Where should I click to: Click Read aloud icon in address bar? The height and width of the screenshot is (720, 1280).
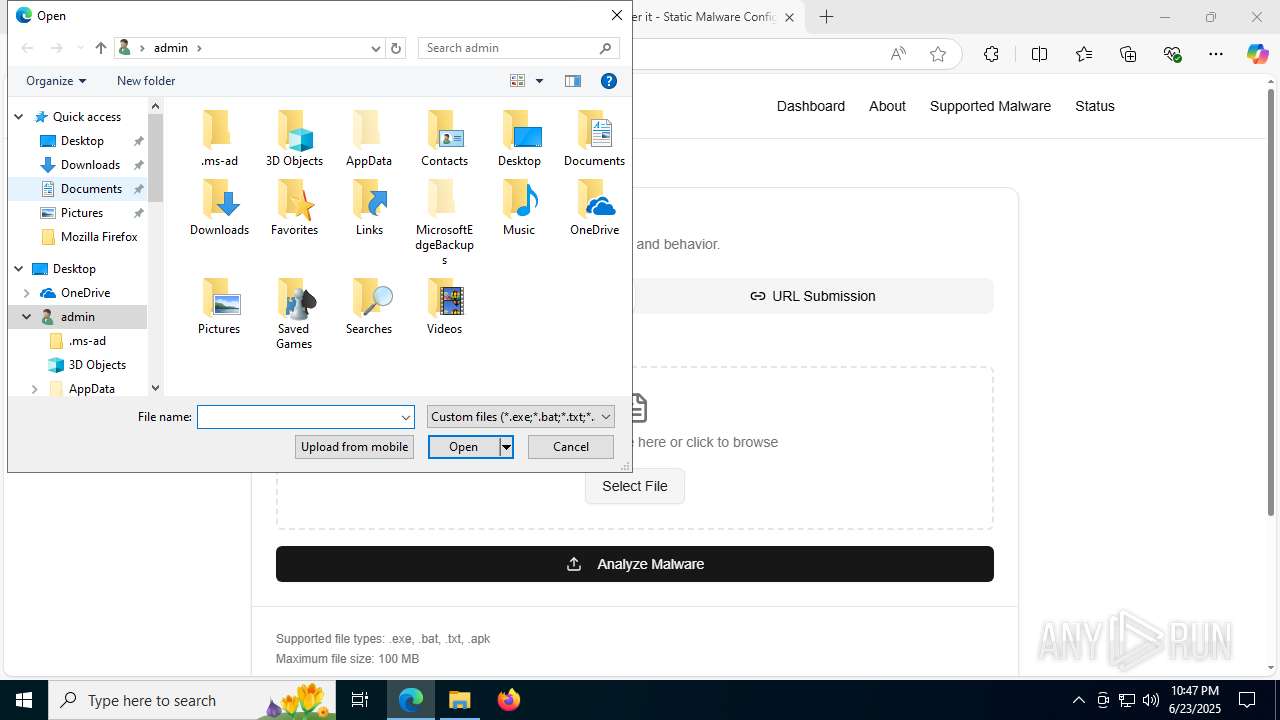pyautogui.click(x=898, y=54)
